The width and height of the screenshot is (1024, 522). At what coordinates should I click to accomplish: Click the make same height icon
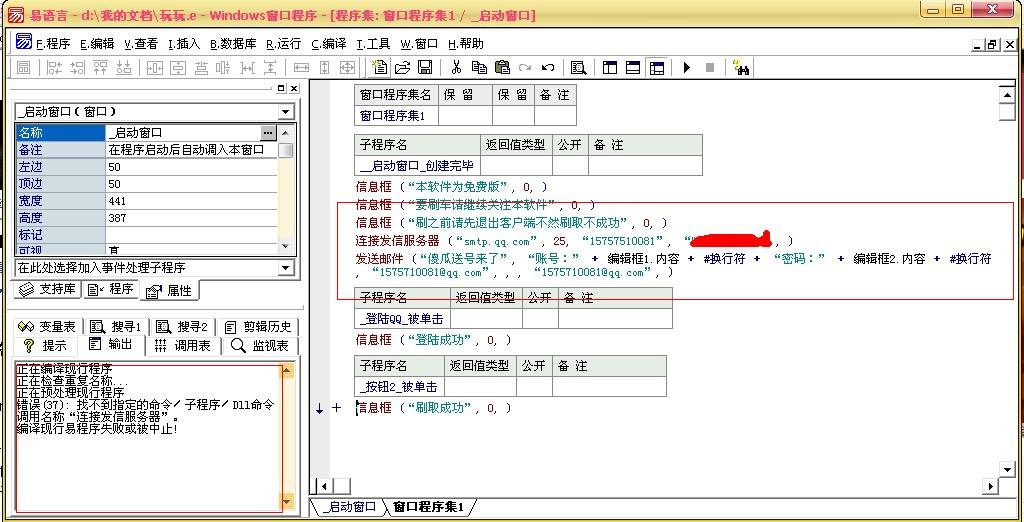coord(325,67)
